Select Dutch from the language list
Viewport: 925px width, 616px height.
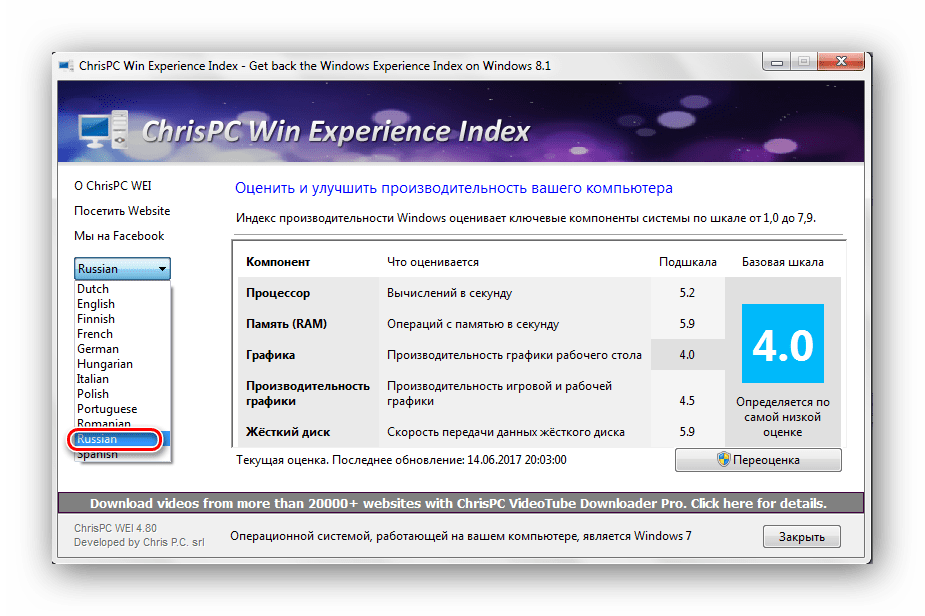tap(123, 289)
